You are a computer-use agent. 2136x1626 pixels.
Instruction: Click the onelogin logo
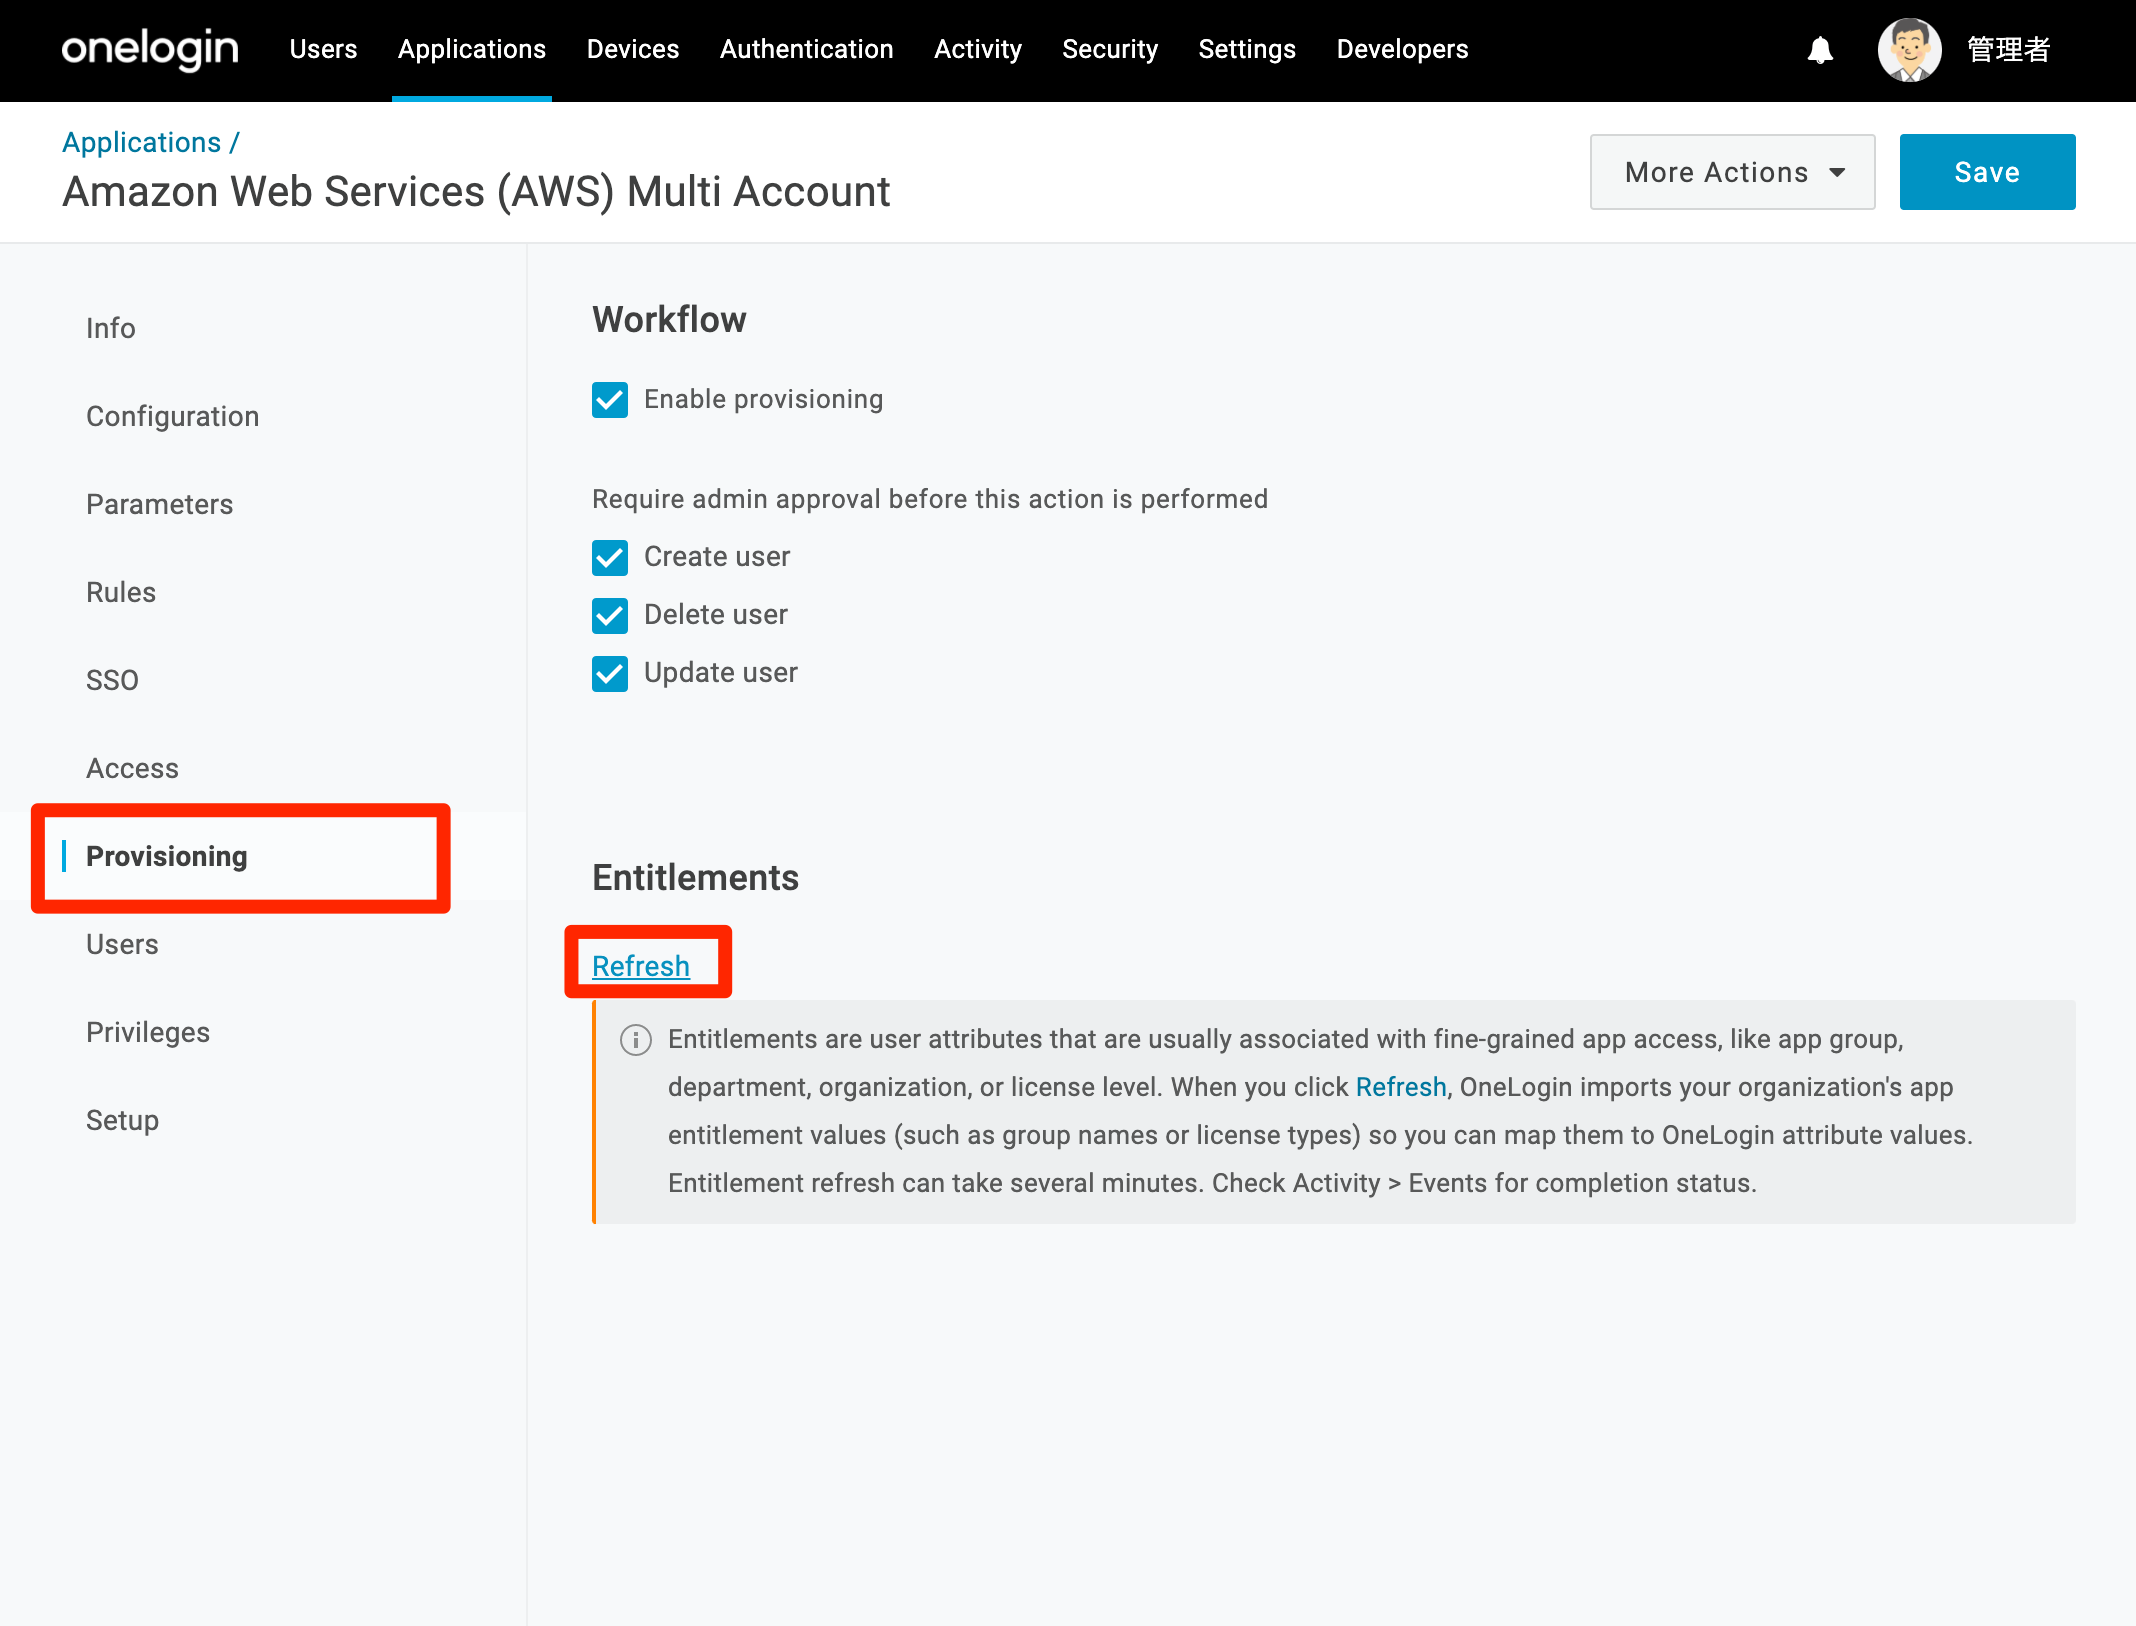(x=150, y=49)
